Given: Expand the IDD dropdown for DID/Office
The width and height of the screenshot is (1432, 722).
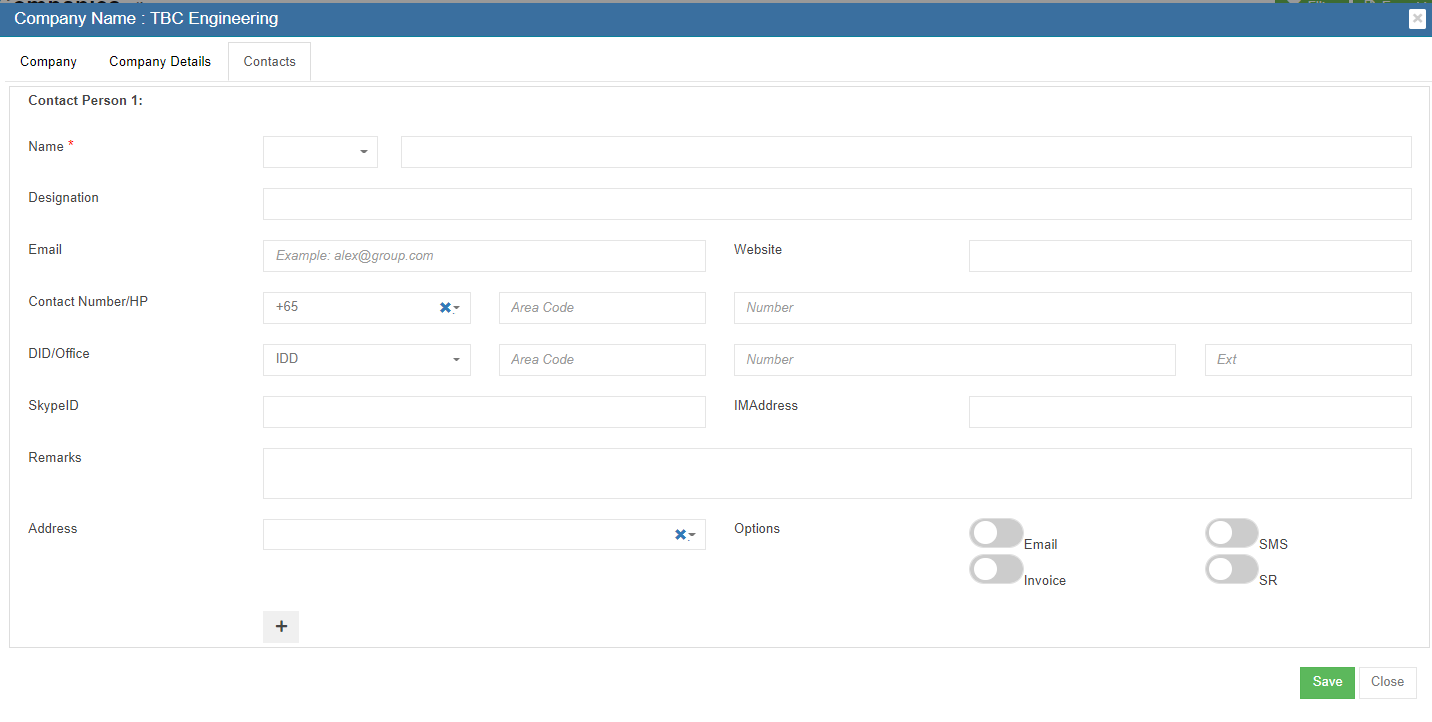Looking at the screenshot, I should point(366,360).
